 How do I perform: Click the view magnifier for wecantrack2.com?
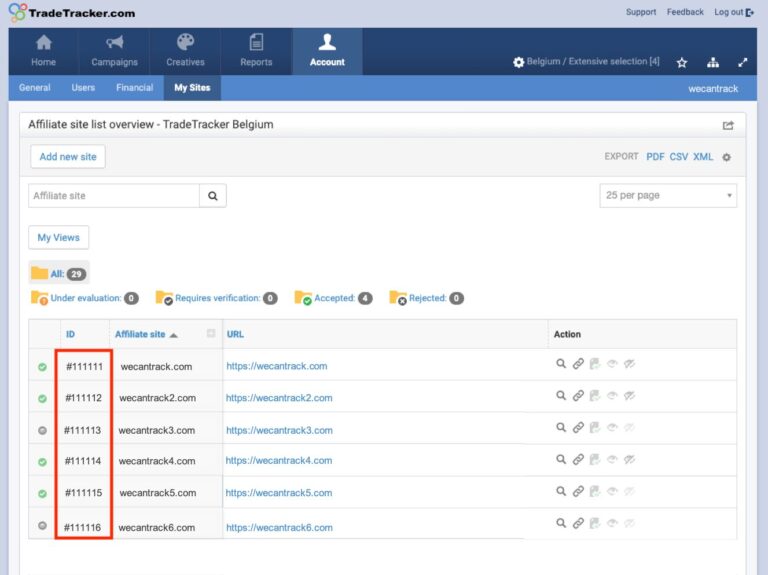coord(561,395)
